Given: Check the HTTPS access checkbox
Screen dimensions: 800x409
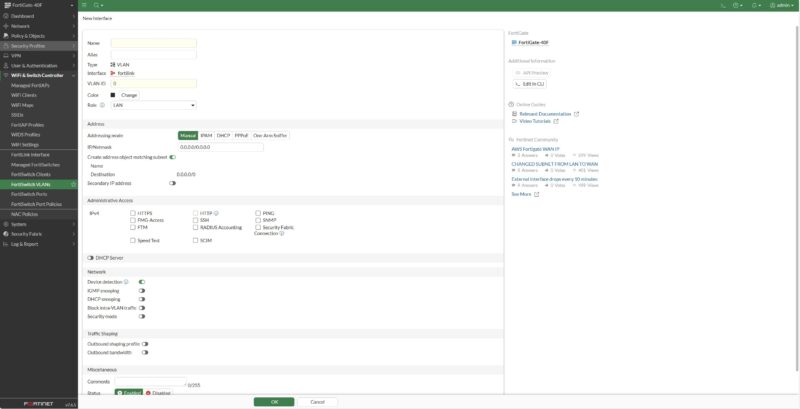Looking at the screenshot, I should [133, 213].
